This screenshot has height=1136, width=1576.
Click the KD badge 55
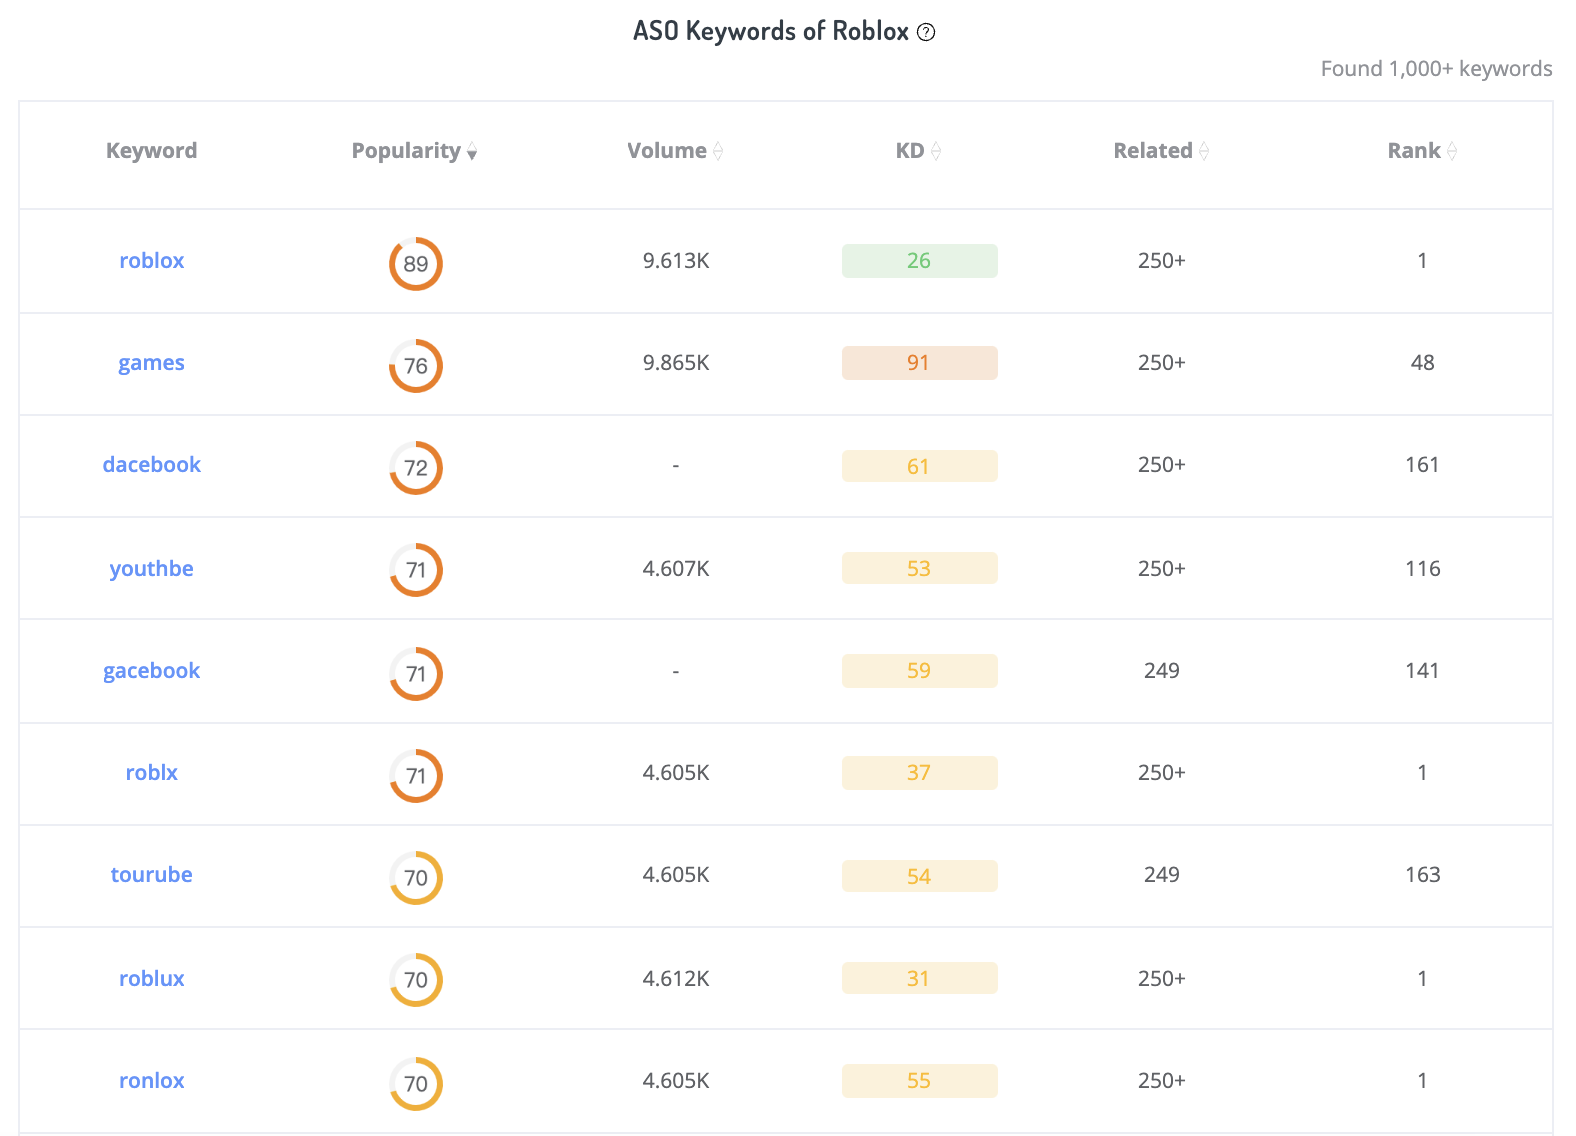920,1081
